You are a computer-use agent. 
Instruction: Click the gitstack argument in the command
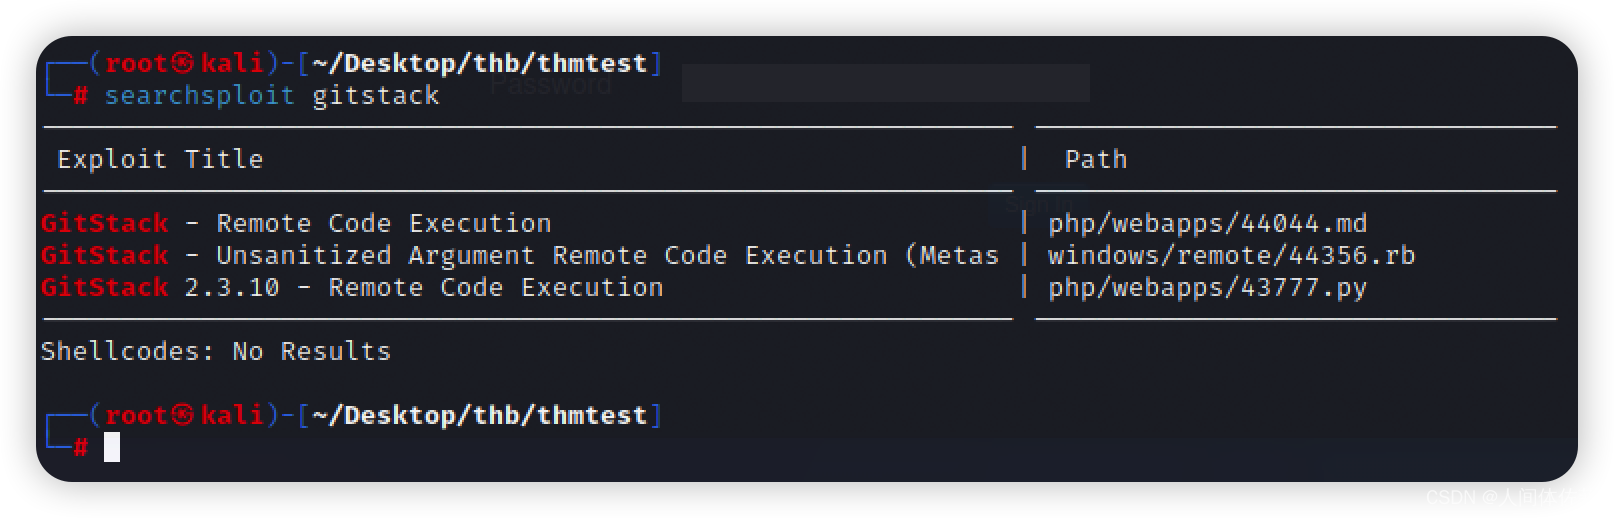(x=375, y=96)
